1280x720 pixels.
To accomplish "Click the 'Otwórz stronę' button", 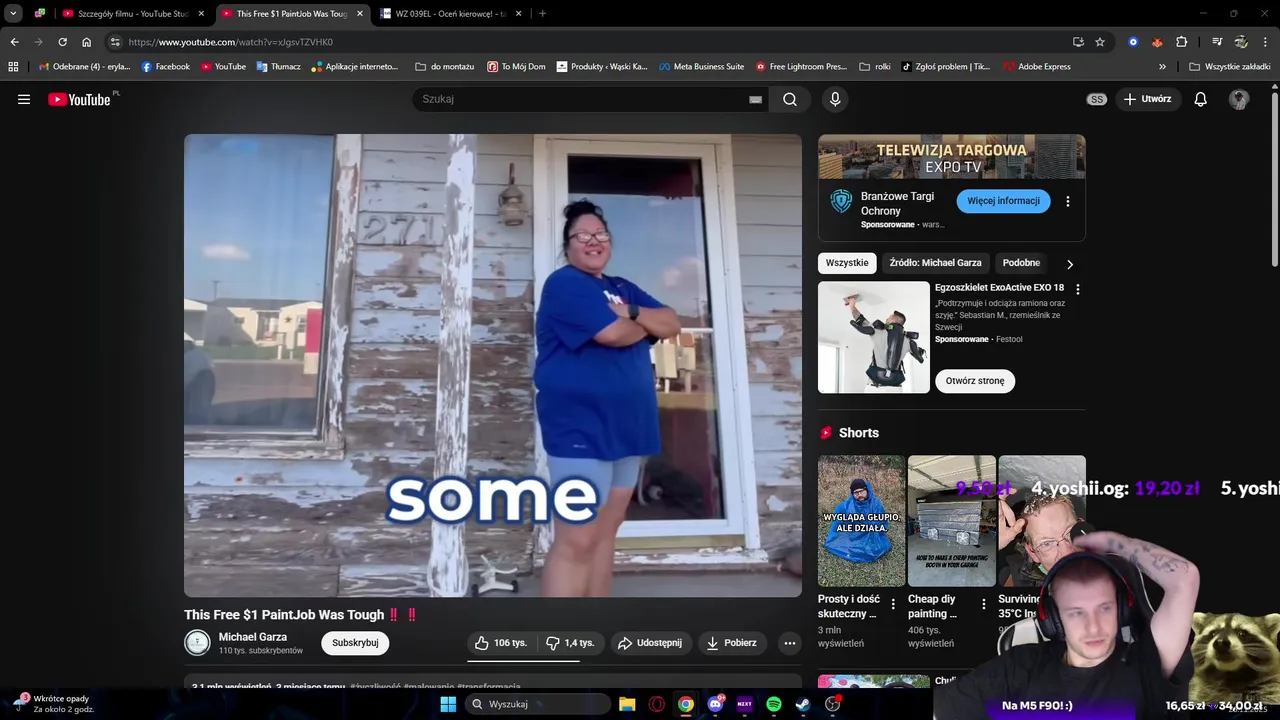I will tap(975, 381).
